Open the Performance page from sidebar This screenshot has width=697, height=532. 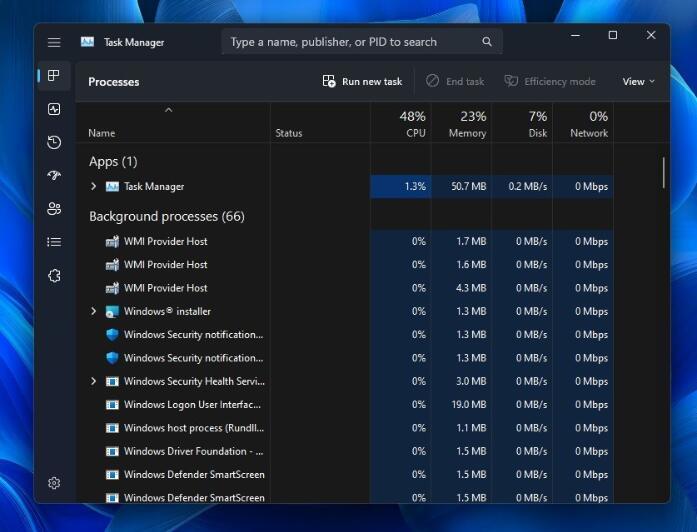coord(54,109)
